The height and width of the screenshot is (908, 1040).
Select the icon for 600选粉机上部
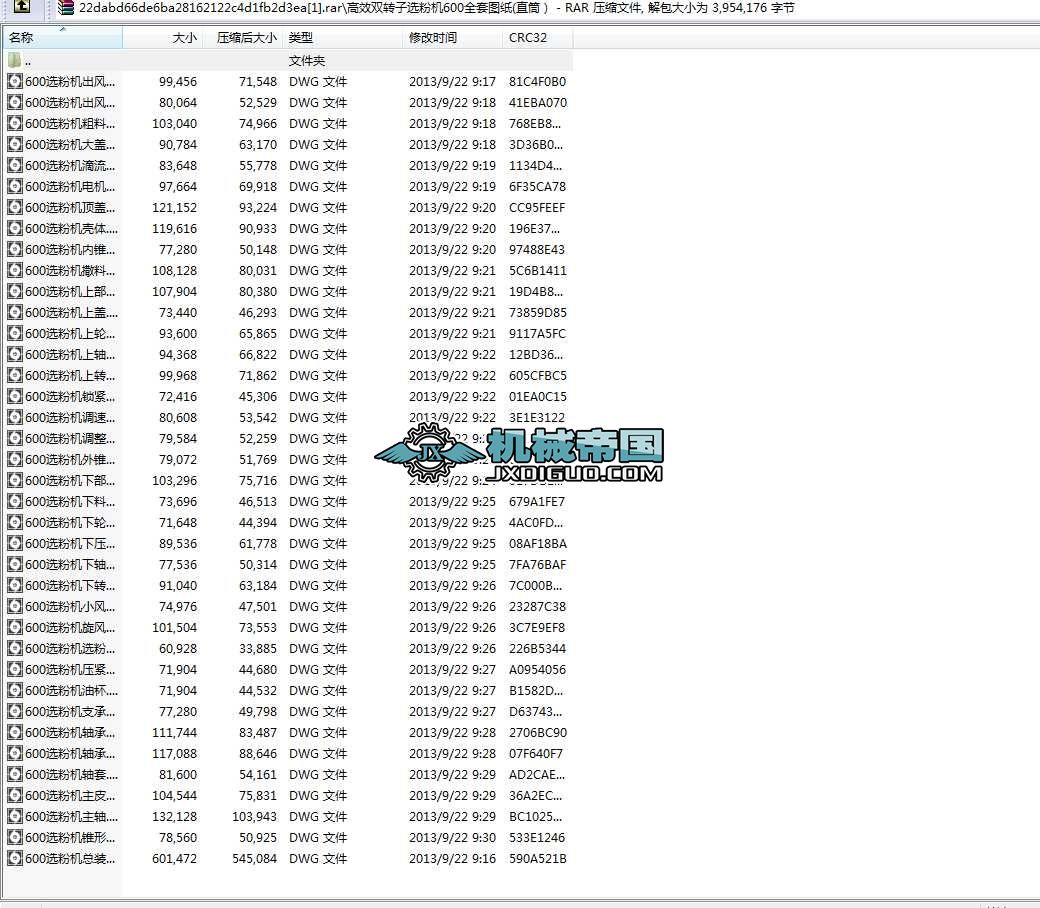pos(15,292)
